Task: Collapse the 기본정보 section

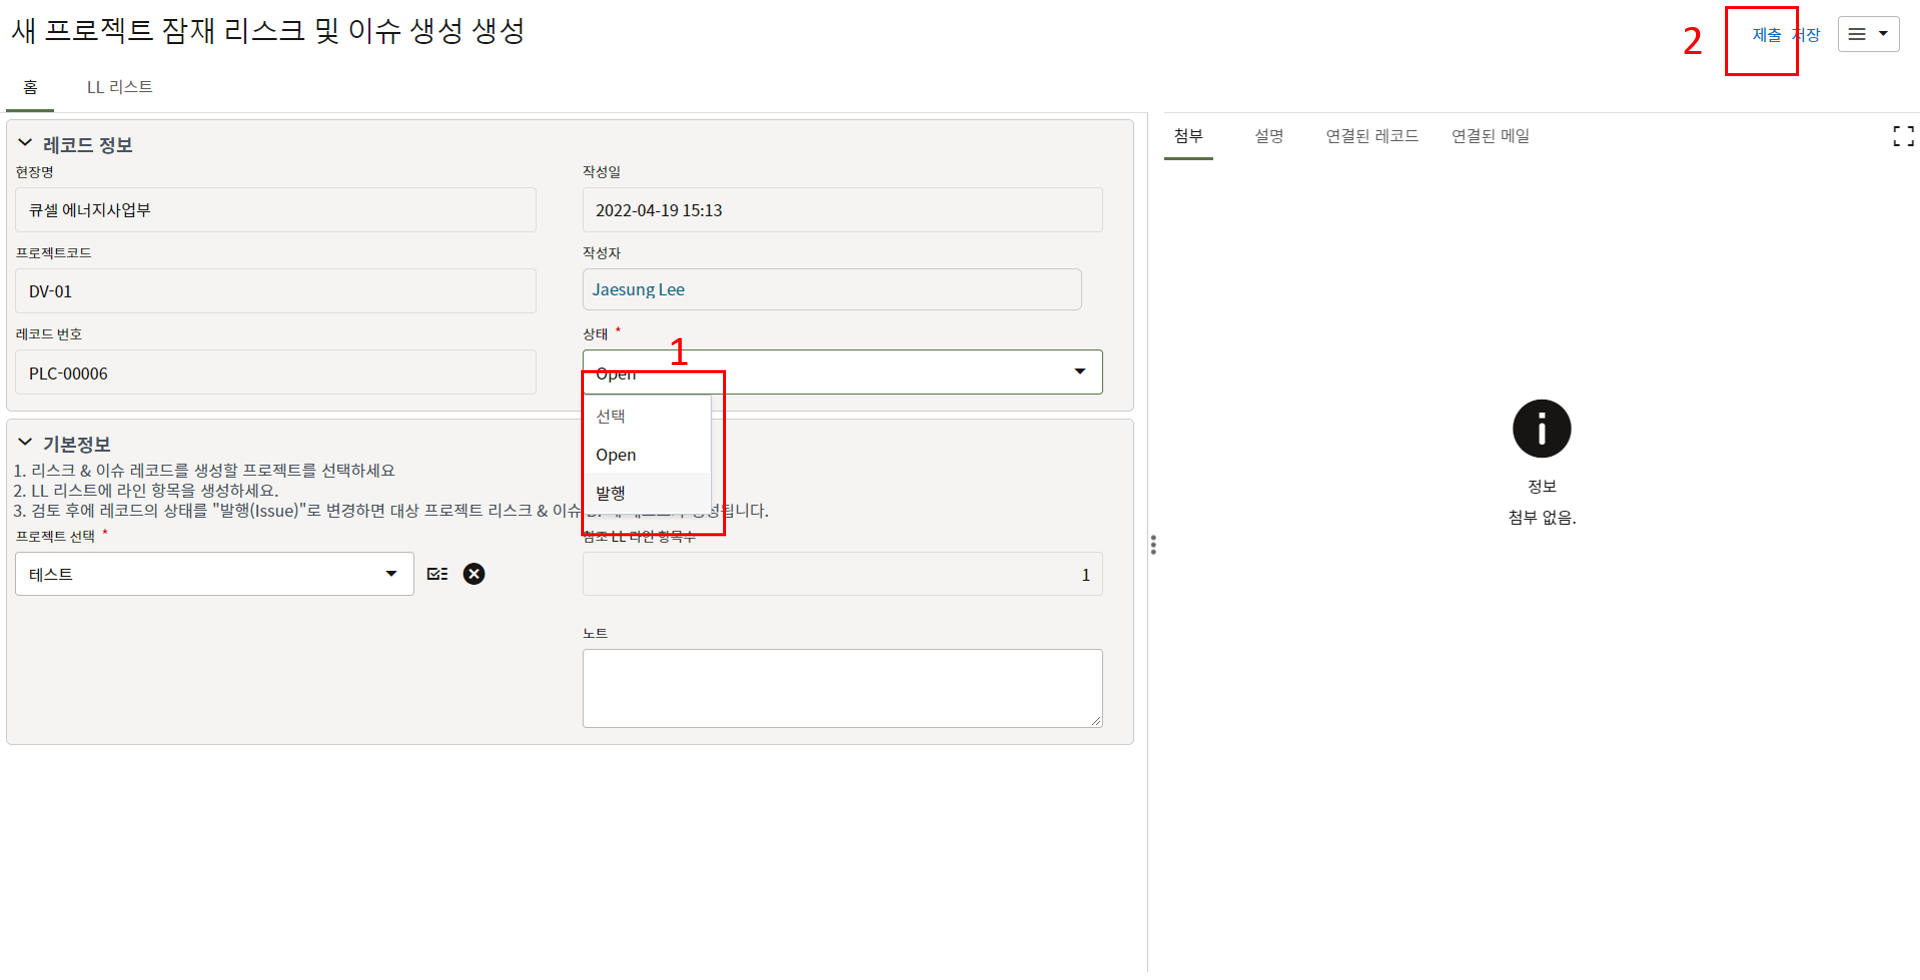Action: pyautogui.click(x=25, y=443)
